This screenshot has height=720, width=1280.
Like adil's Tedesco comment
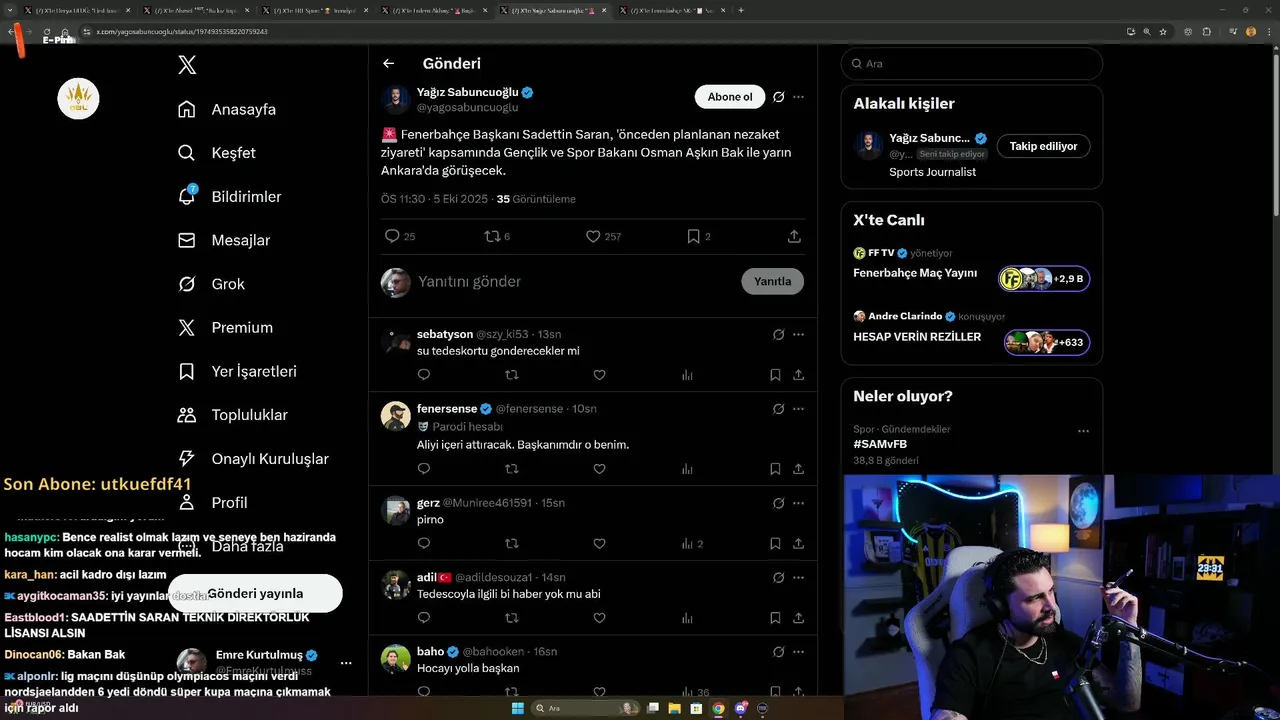click(x=599, y=618)
